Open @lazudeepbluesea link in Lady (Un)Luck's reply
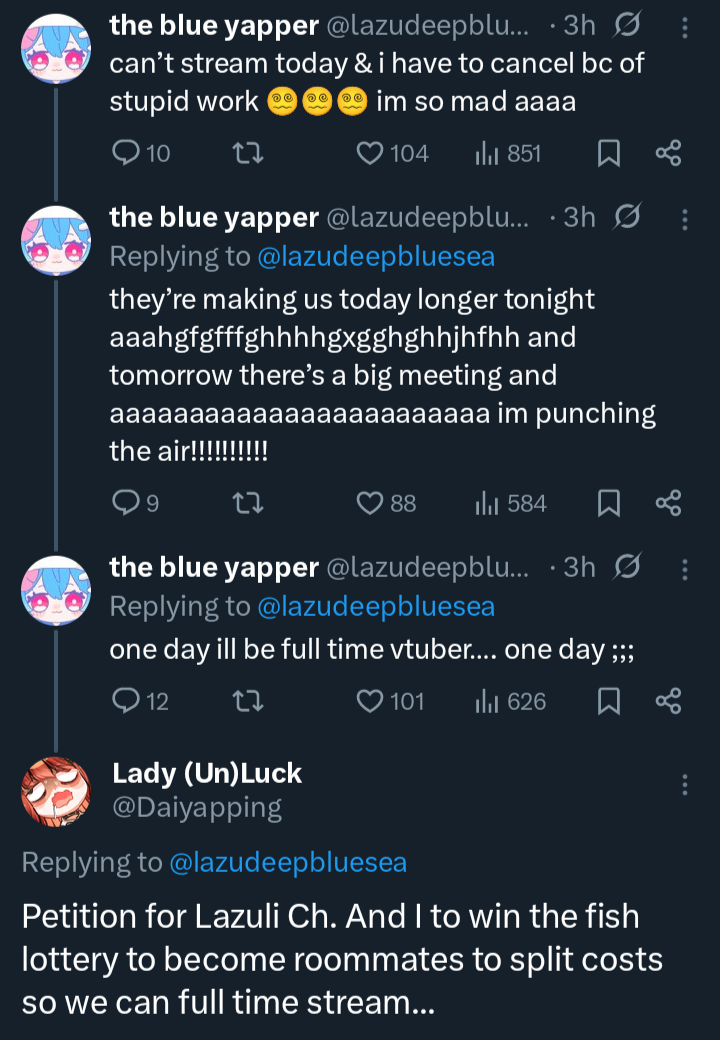 288,862
